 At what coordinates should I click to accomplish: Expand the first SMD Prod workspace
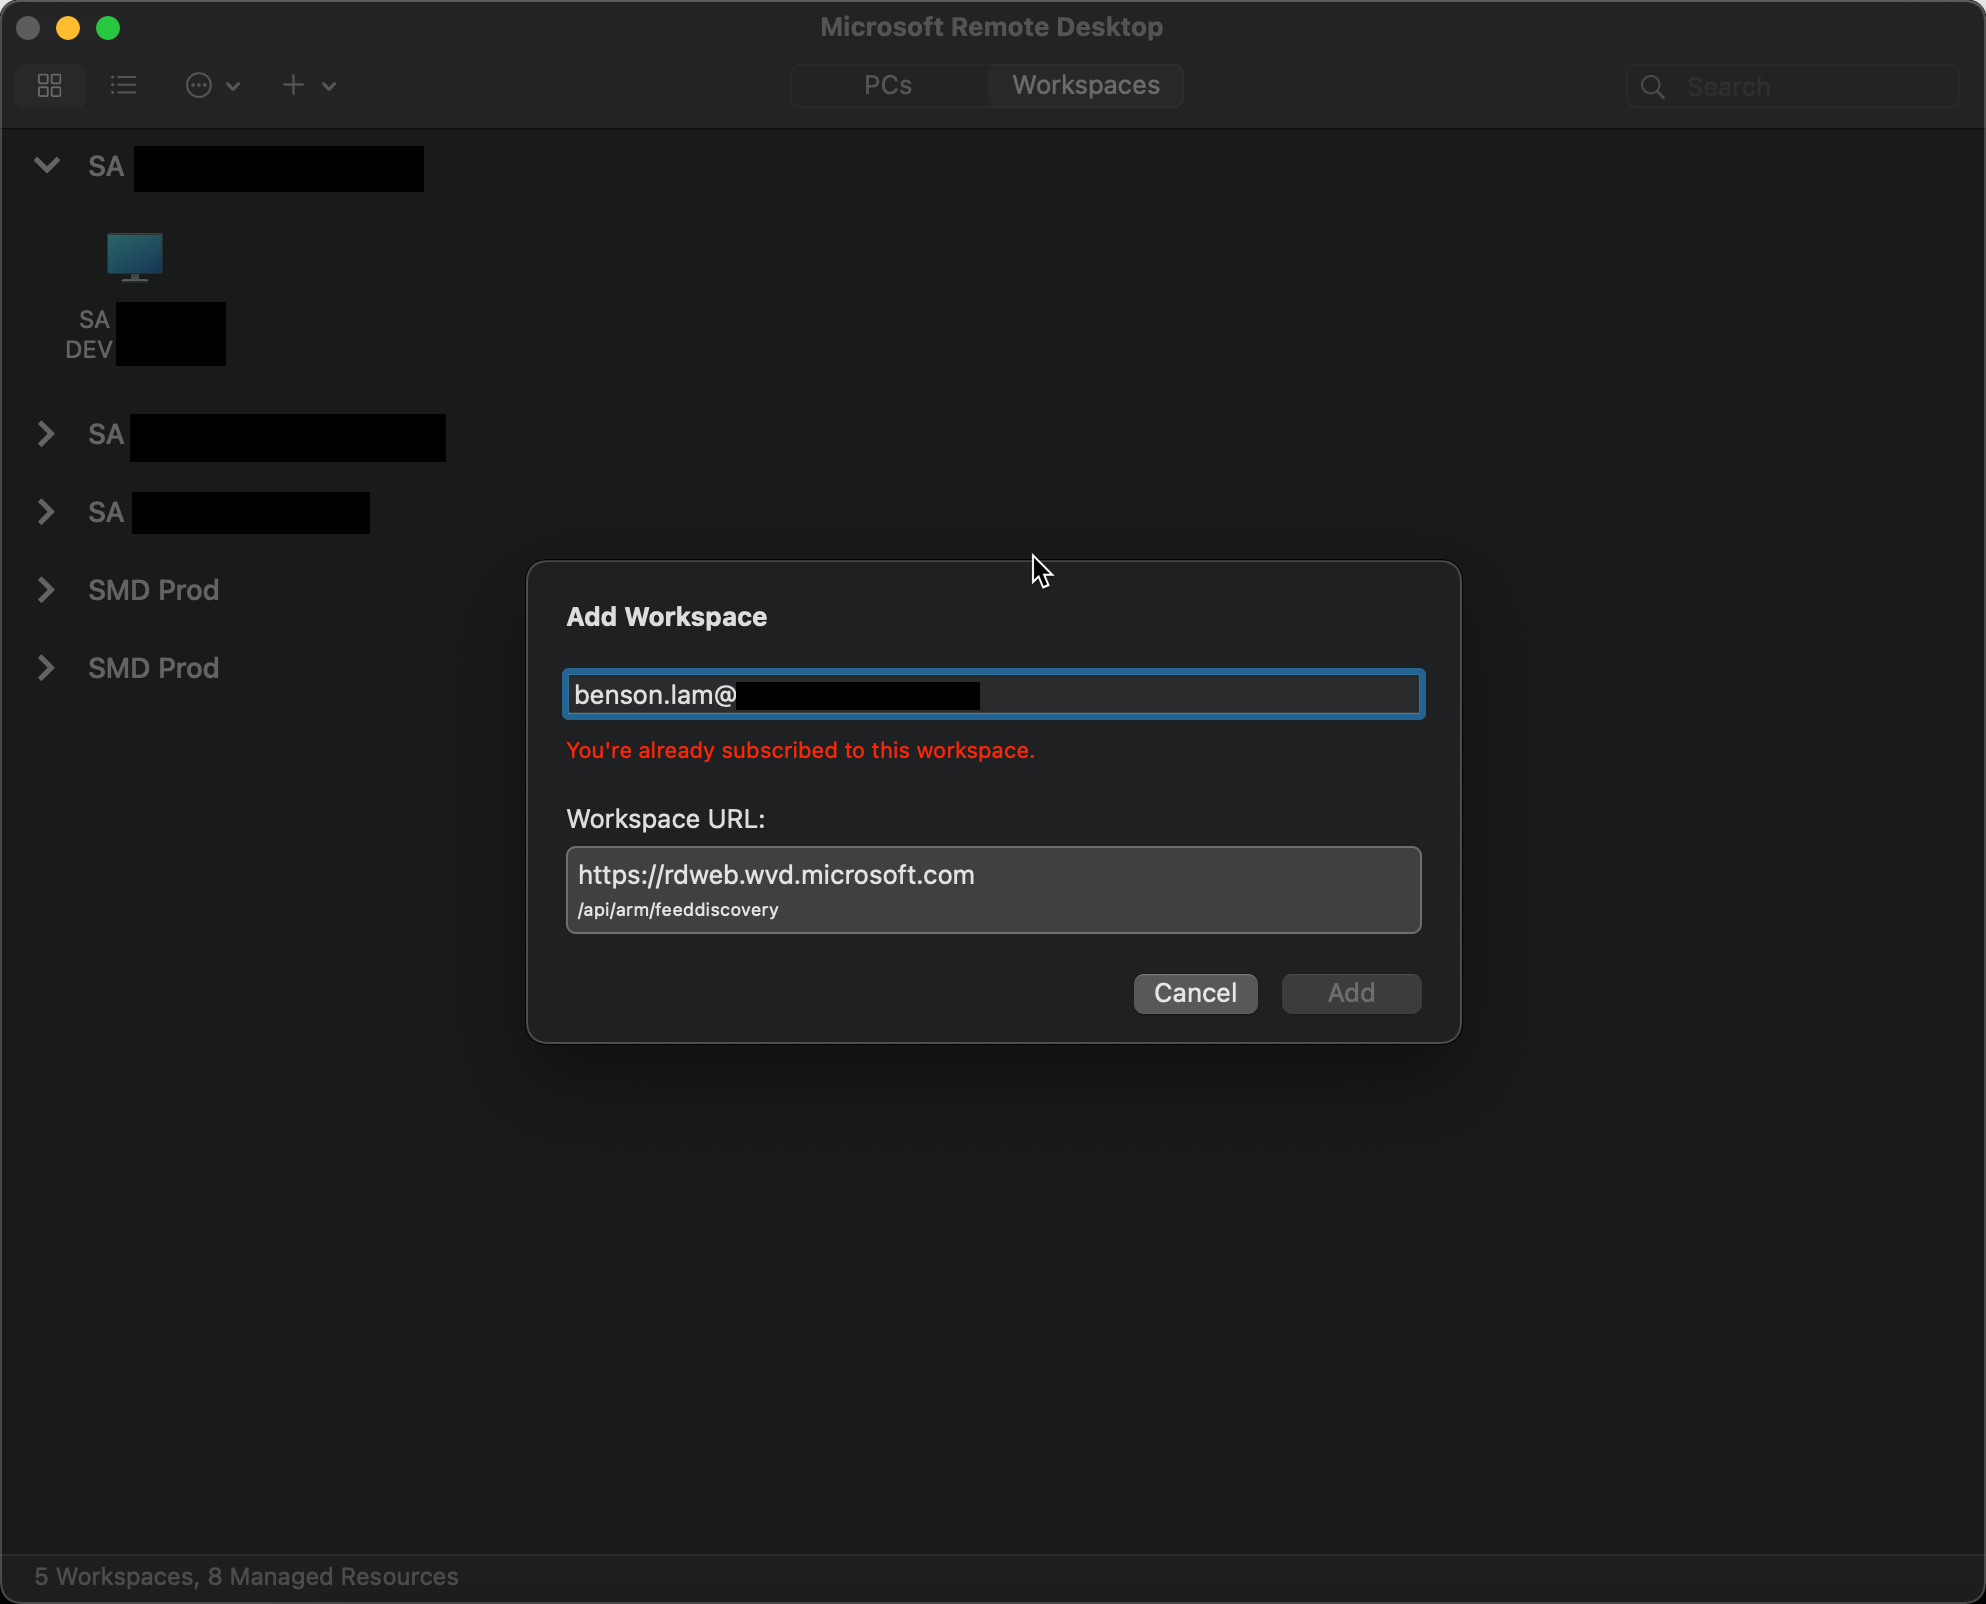click(x=46, y=589)
